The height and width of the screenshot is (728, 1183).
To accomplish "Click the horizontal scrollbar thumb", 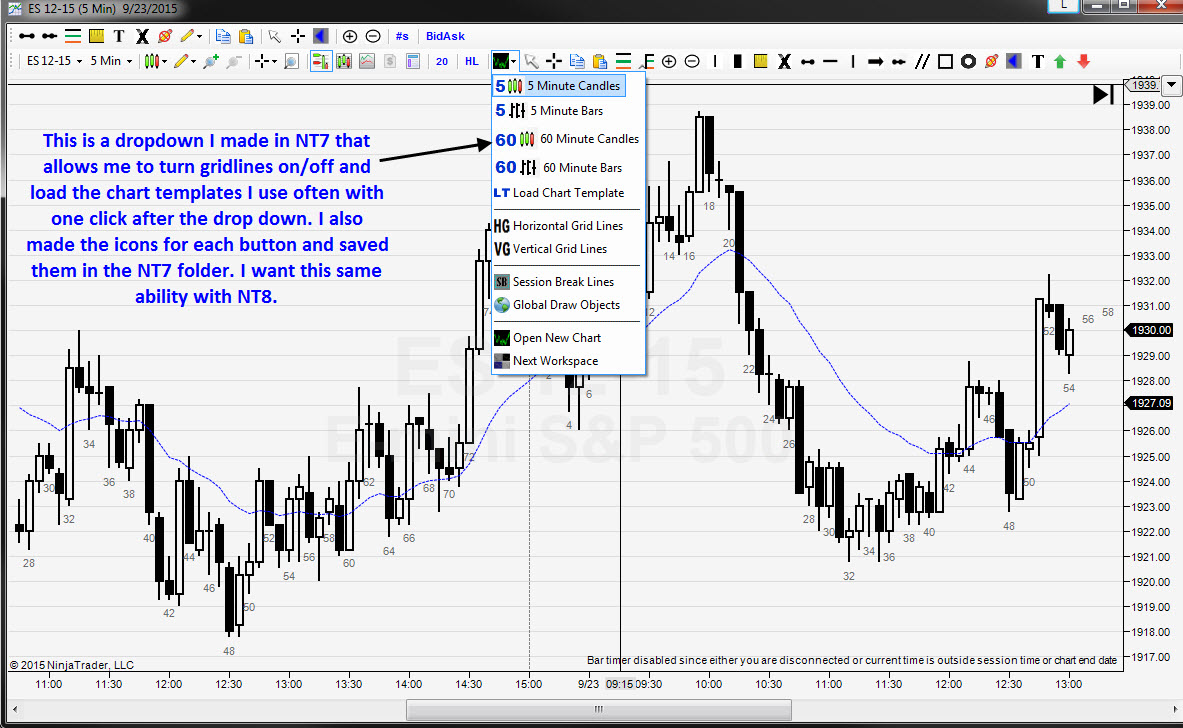I will click(599, 709).
